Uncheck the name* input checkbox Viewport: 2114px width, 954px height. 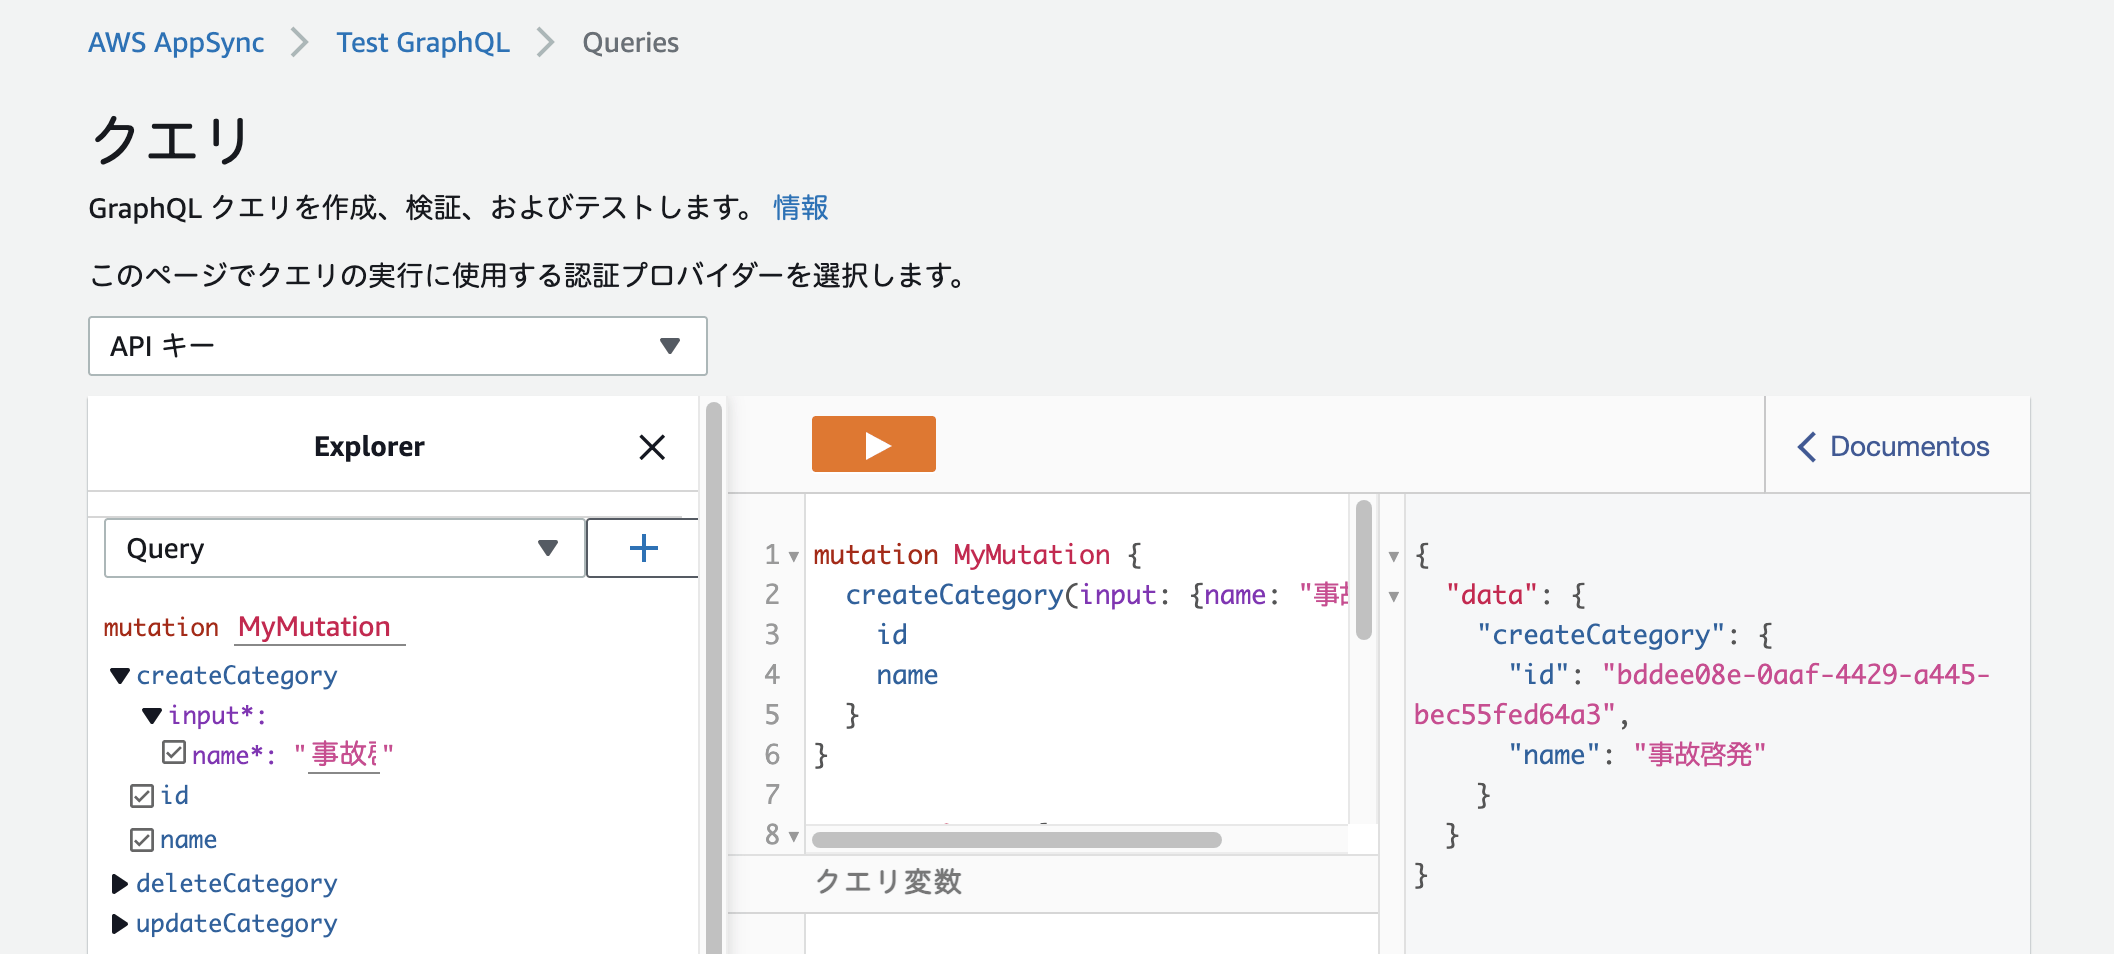click(174, 753)
